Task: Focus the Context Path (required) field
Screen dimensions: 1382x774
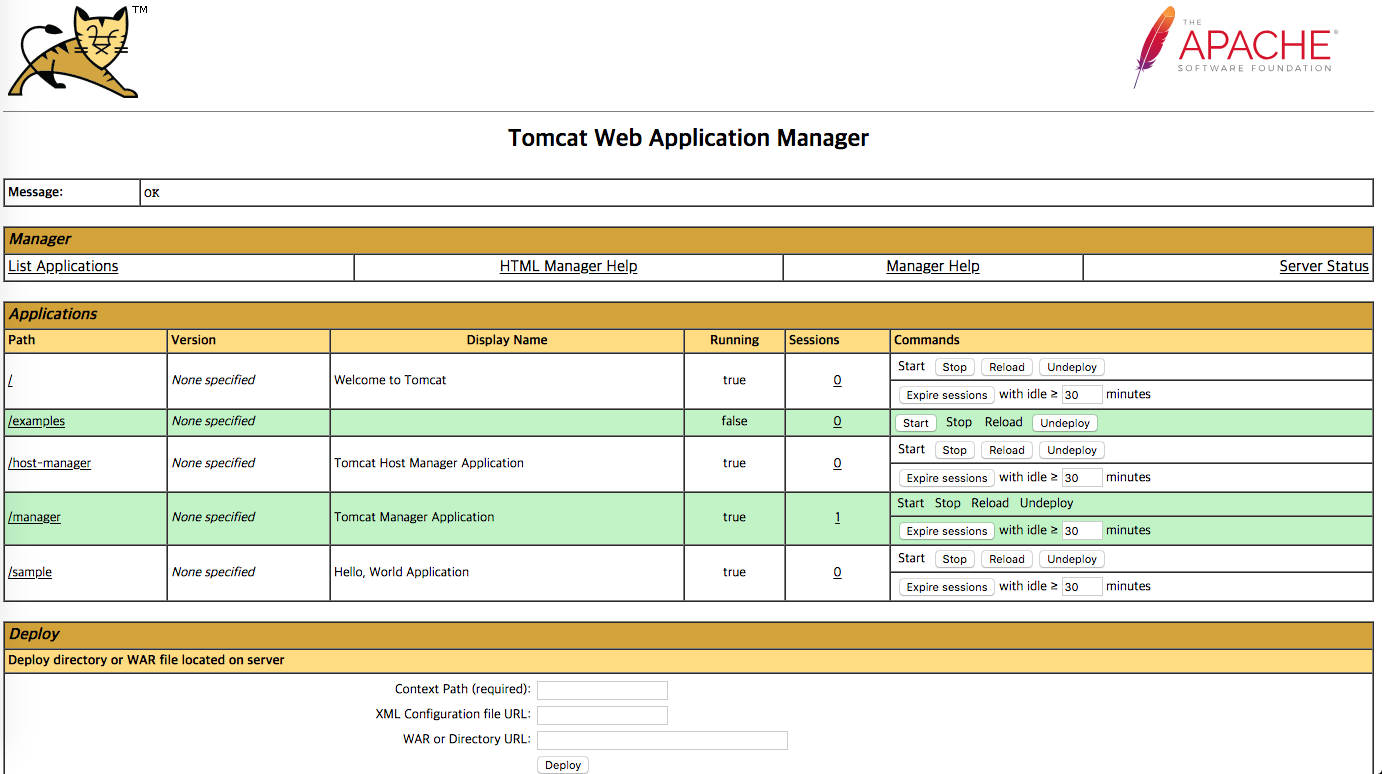Action: tap(602, 690)
